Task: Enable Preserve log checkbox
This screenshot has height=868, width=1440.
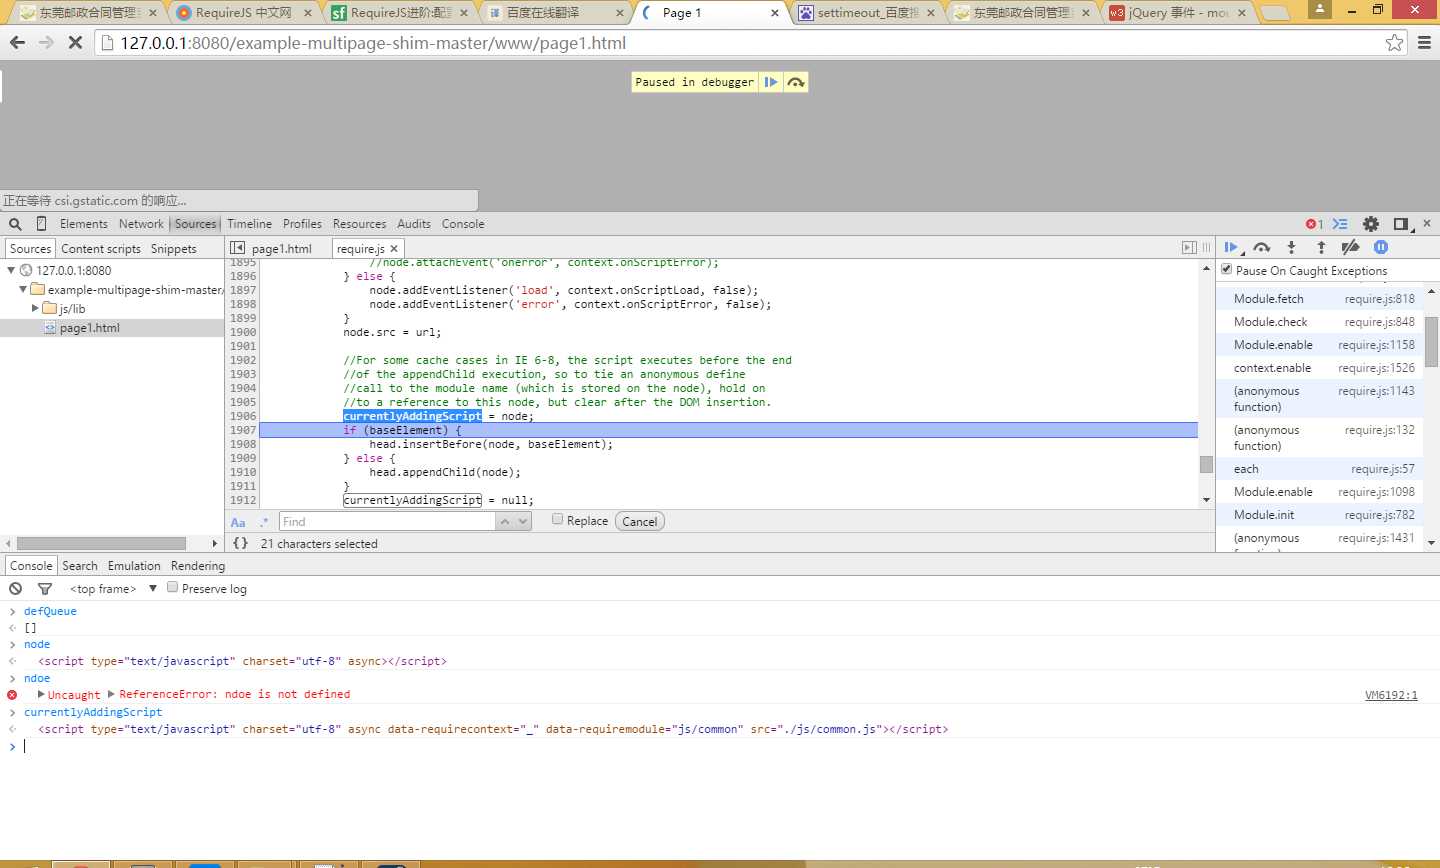Action: tap(172, 587)
